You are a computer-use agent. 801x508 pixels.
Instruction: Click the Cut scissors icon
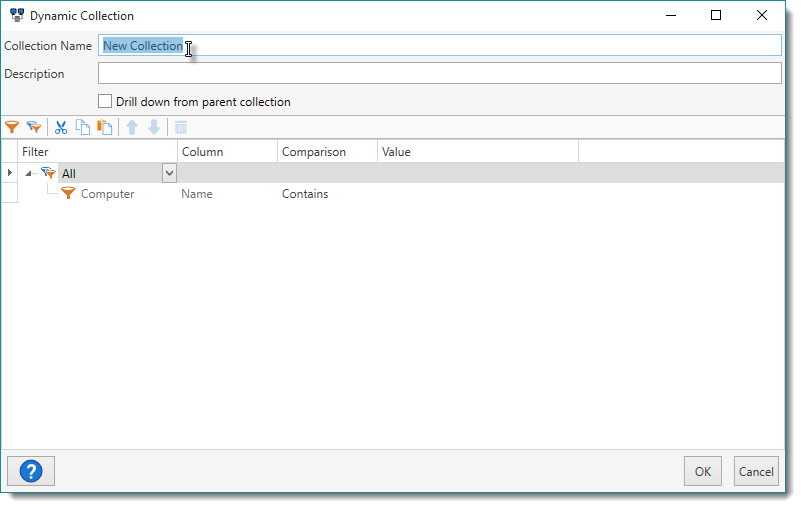point(61,127)
